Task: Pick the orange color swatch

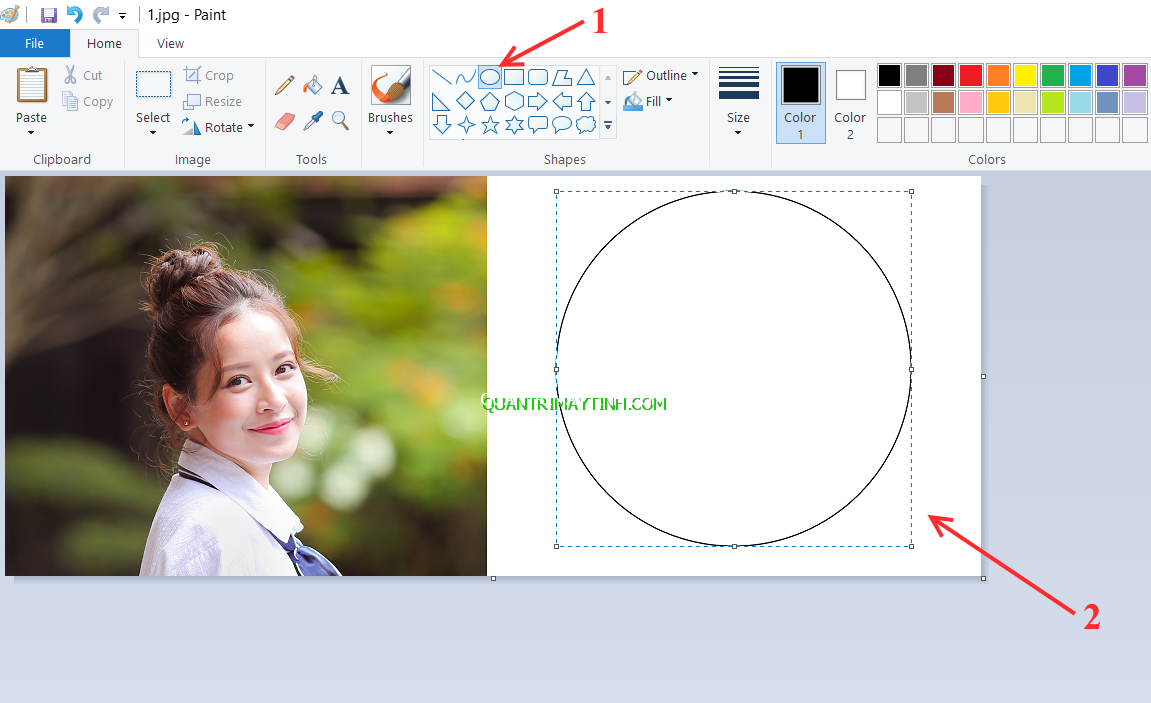Action: (x=998, y=76)
